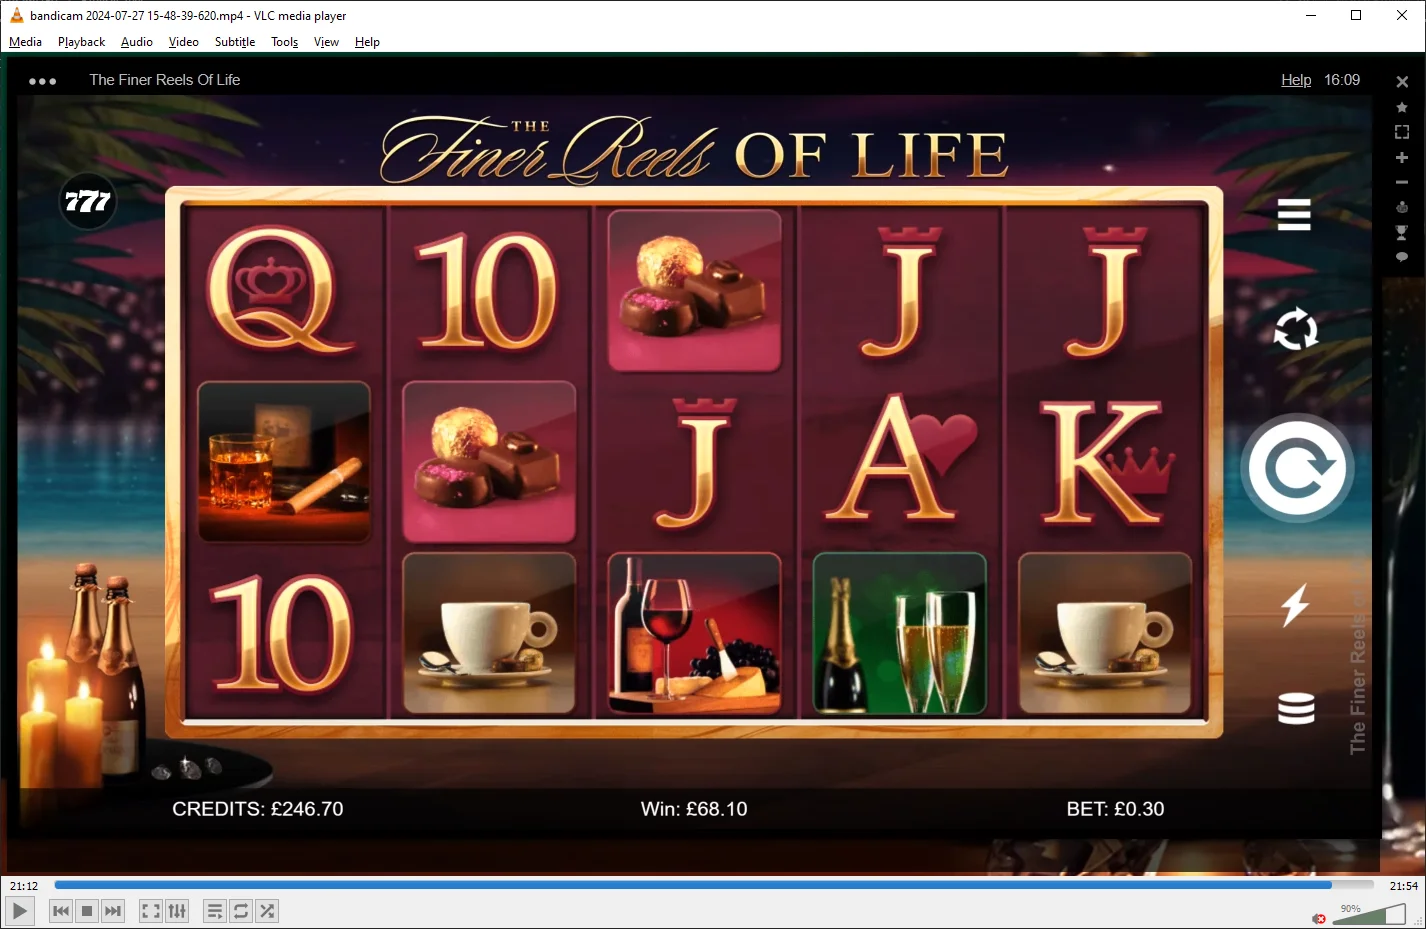Screen dimensions: 1426x929
Task: Start playback with the VLC play button
Action: pyautogui.click(x=20, y=911)
